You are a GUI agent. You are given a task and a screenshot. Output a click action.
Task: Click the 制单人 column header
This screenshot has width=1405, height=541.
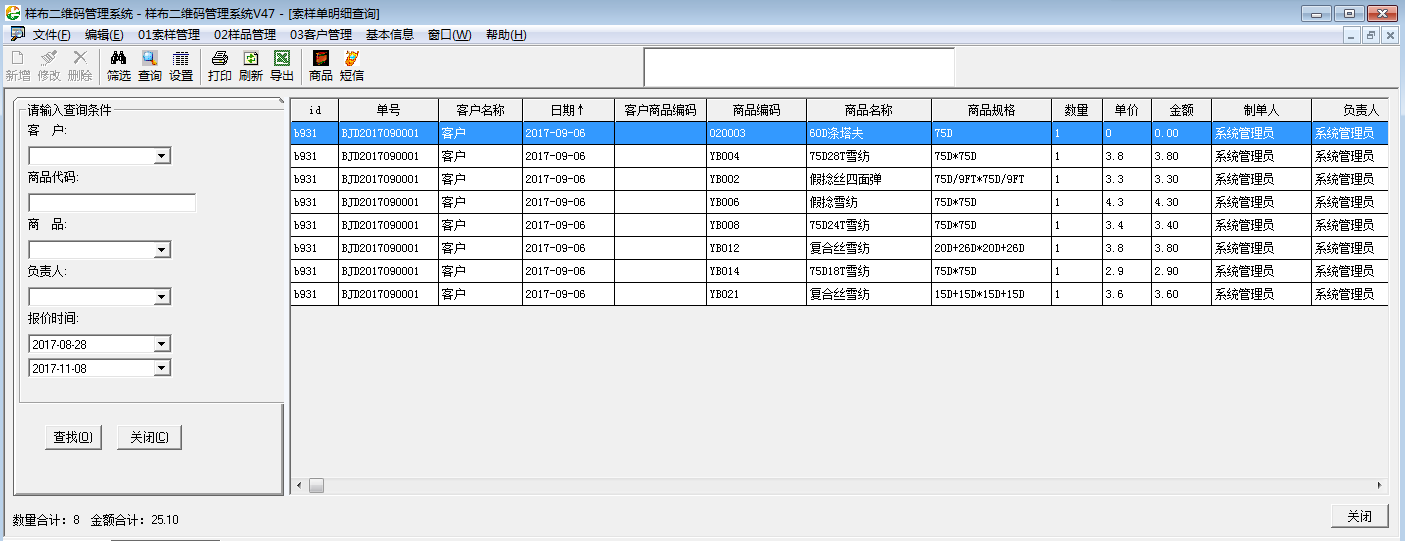(x=1261, y=110)
